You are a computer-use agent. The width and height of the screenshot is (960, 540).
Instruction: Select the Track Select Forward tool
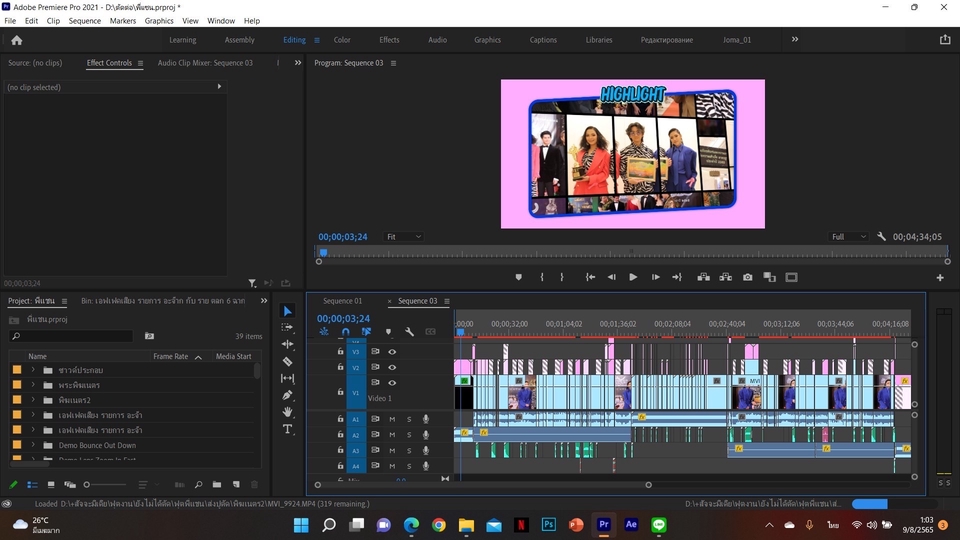coord(287,328)
